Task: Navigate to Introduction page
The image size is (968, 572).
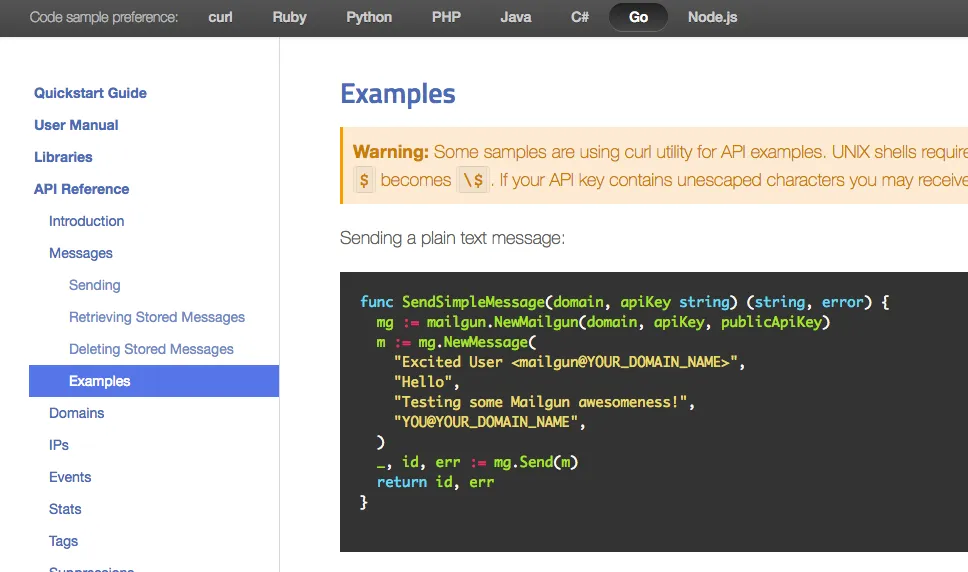Action: tap(86, 222)
